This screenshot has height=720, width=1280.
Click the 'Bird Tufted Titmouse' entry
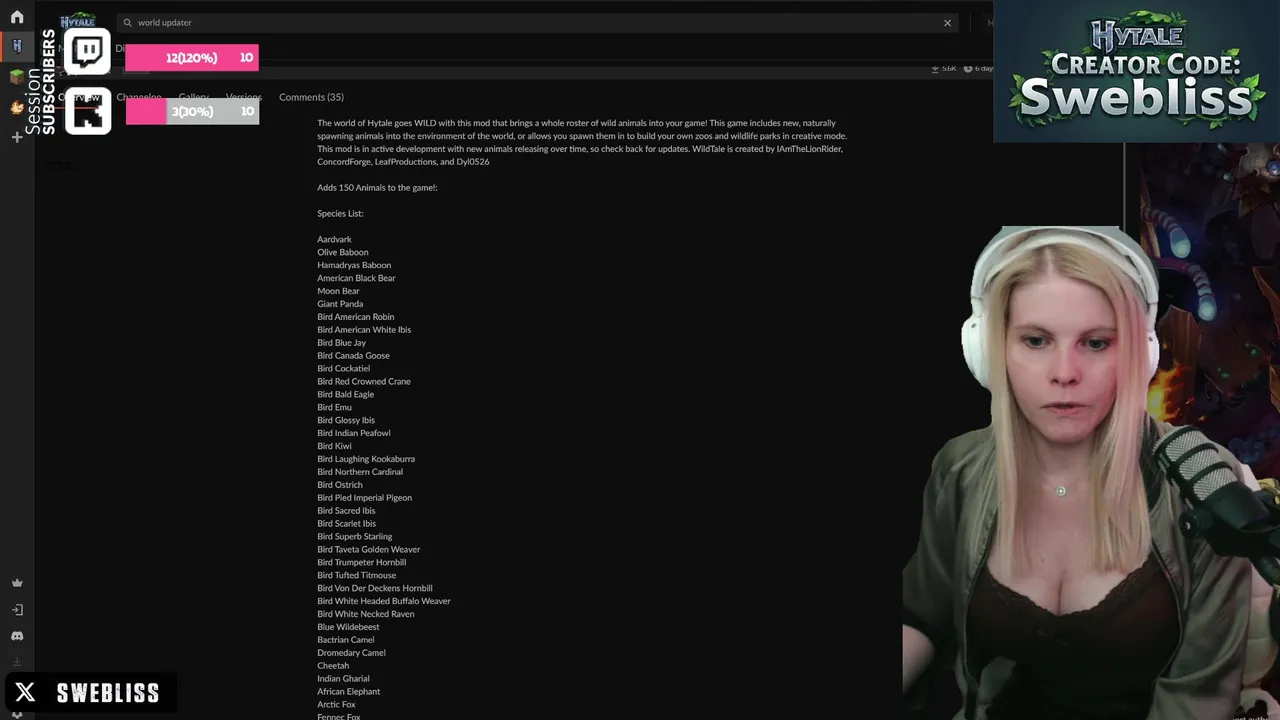click(x=357, y=576)
